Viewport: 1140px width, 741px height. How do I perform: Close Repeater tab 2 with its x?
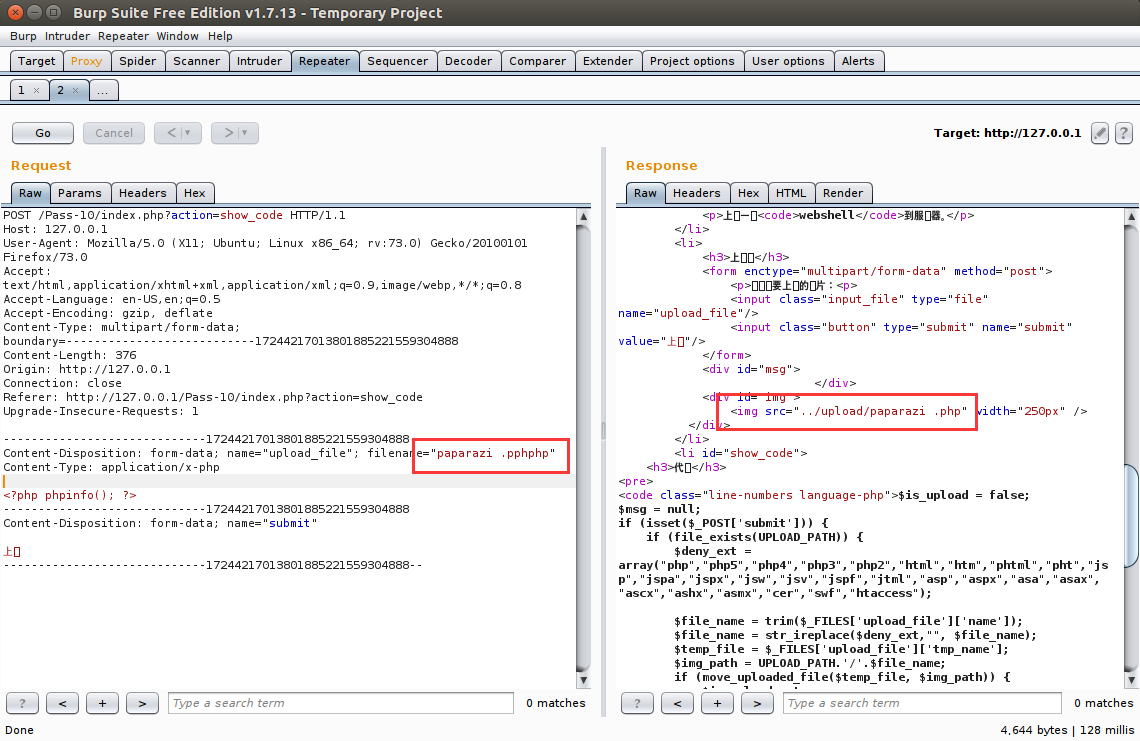(x=76, y=91)
